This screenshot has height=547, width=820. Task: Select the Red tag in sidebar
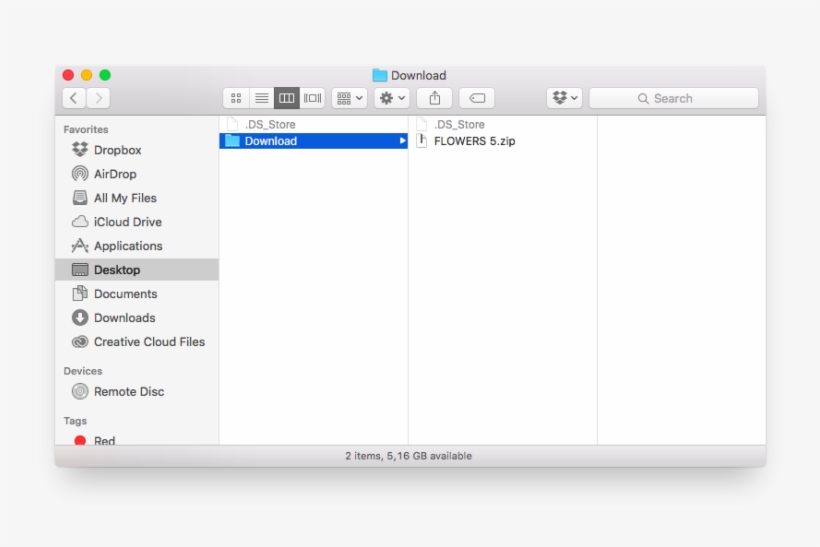click(104, 440)
